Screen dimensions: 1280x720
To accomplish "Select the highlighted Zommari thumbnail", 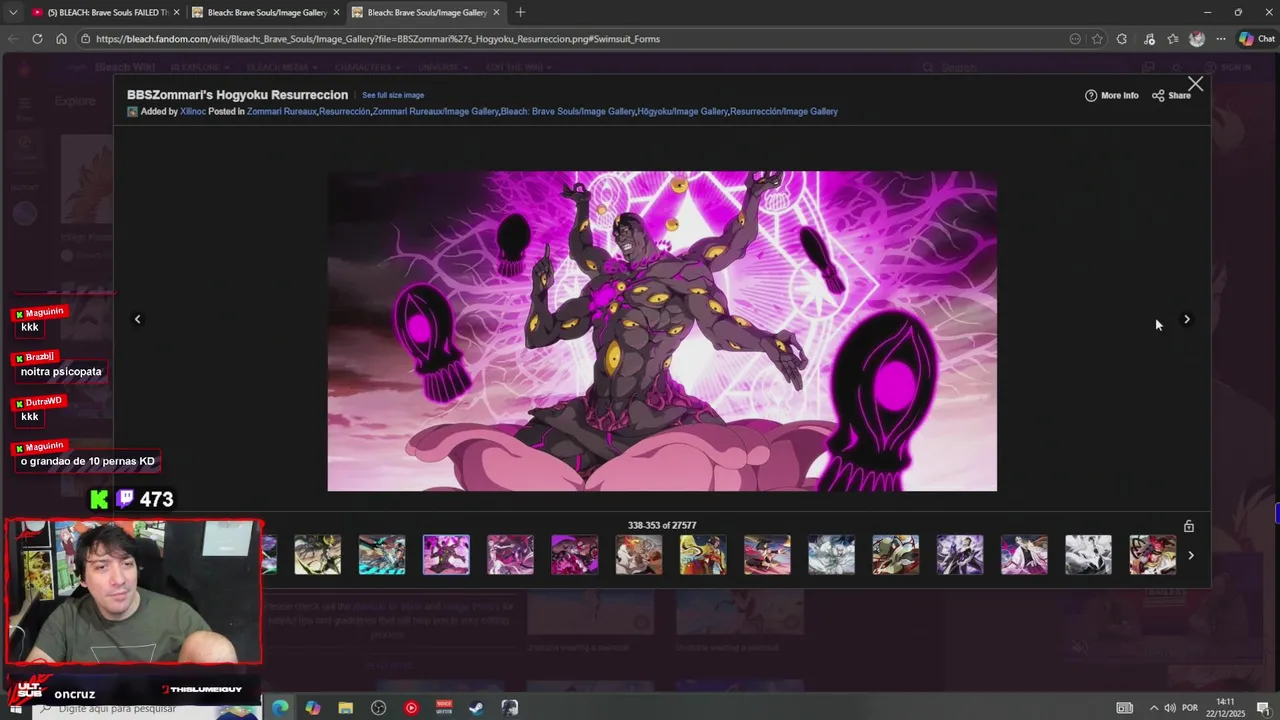I will [x=446, y=555].
